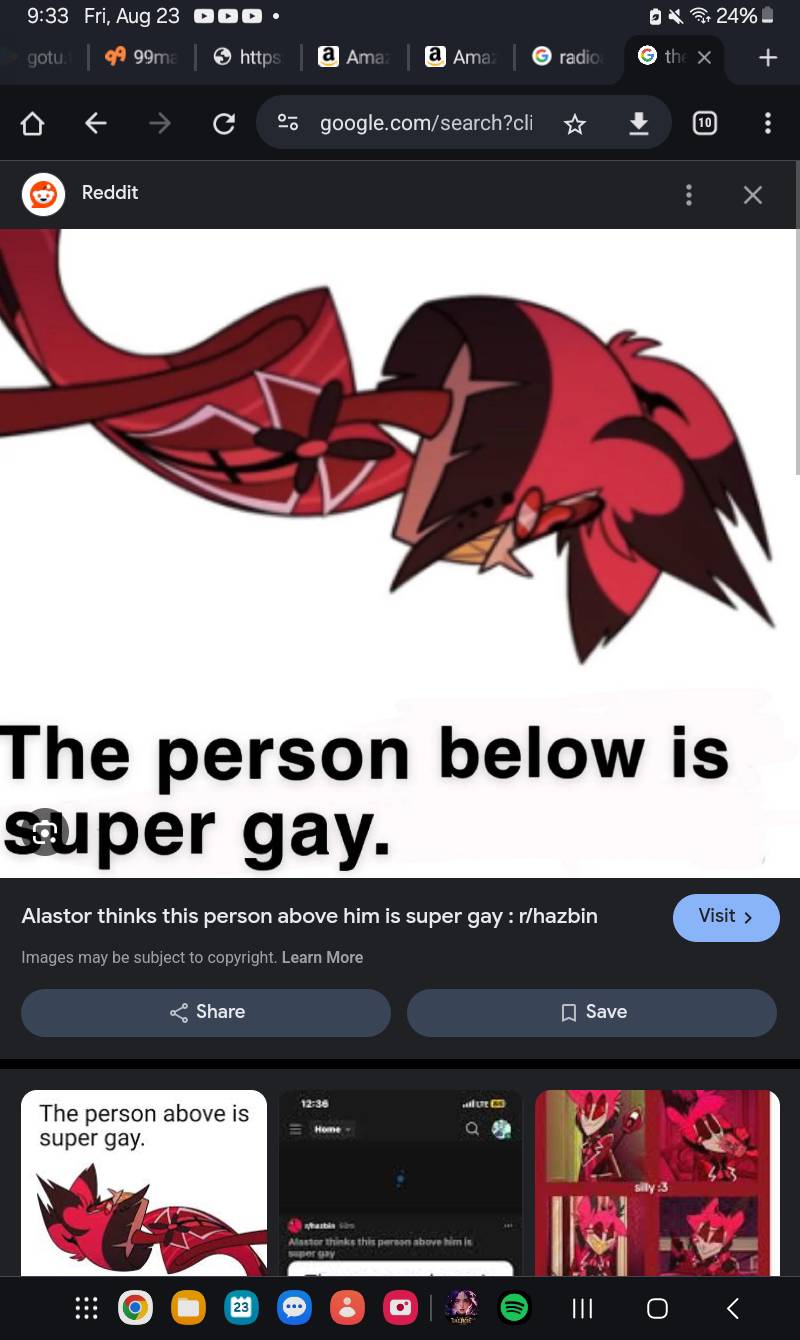Viewport: 800px width, 1340px height.
Task: Open the site info icon in address bar
Action: pyautogui.click(x=288, y=123)
